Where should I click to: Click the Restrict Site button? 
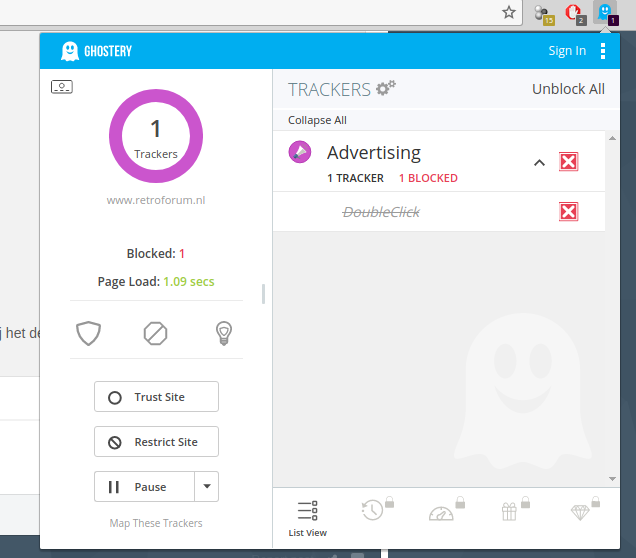coord(156,442)
